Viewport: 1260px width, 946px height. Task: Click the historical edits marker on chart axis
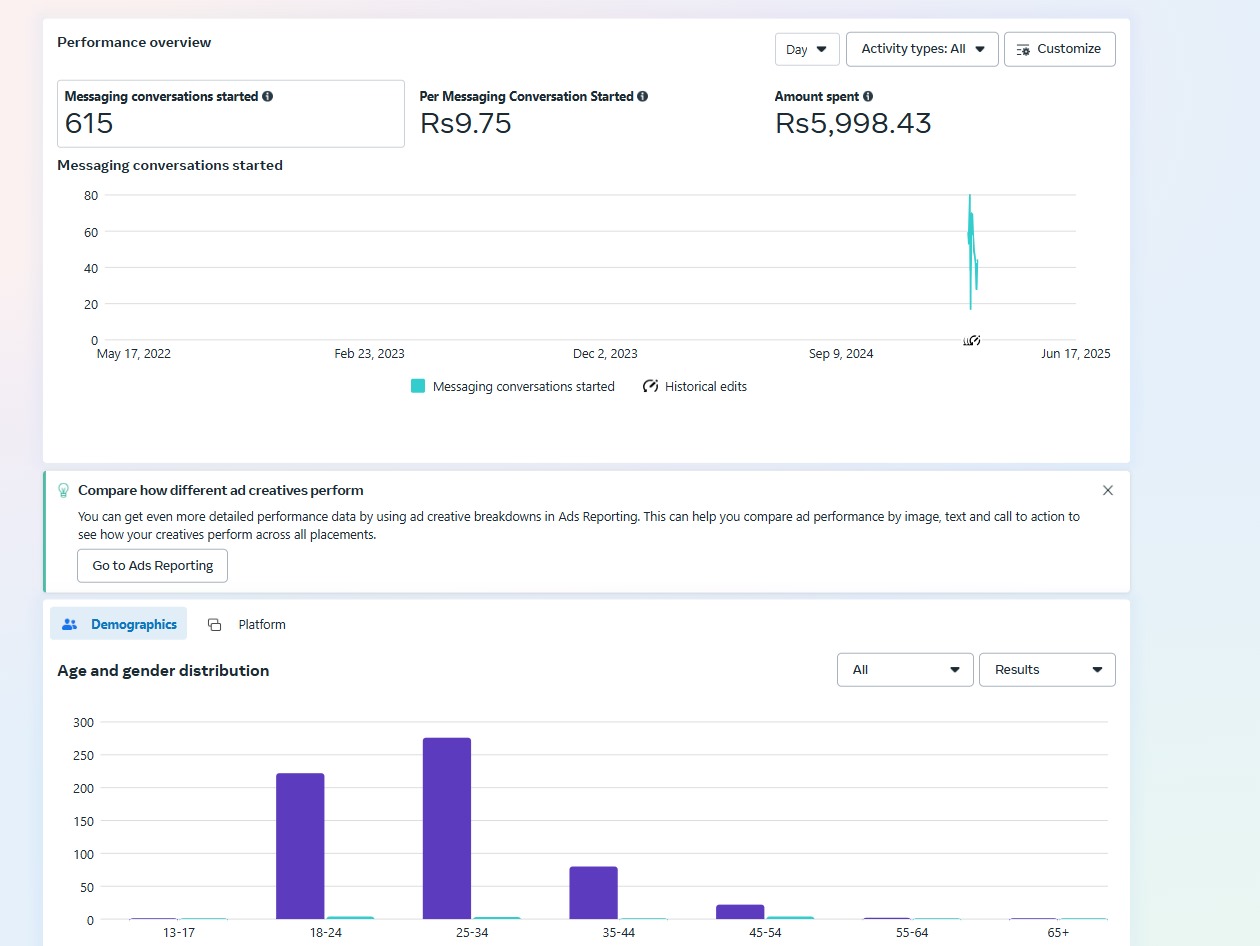pos(972,341)
